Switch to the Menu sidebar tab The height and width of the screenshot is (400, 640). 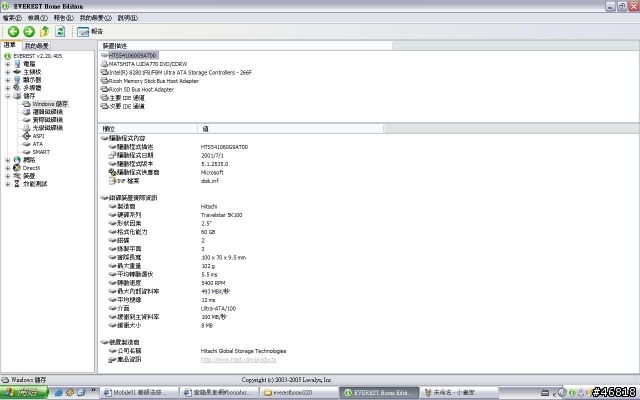(10, 45)
